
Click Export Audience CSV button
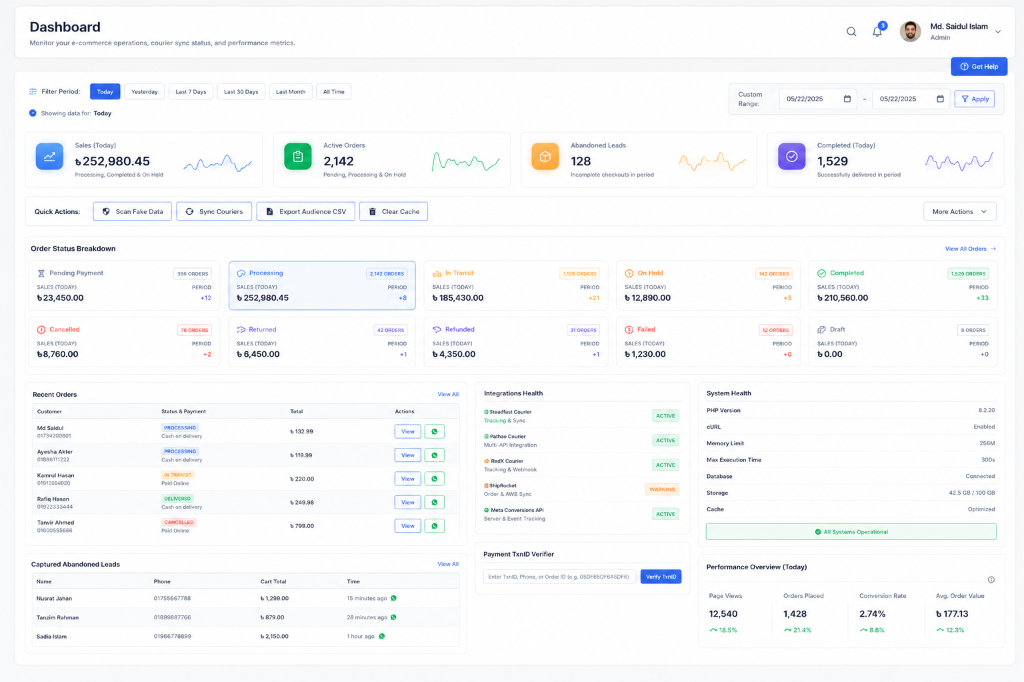306,212
